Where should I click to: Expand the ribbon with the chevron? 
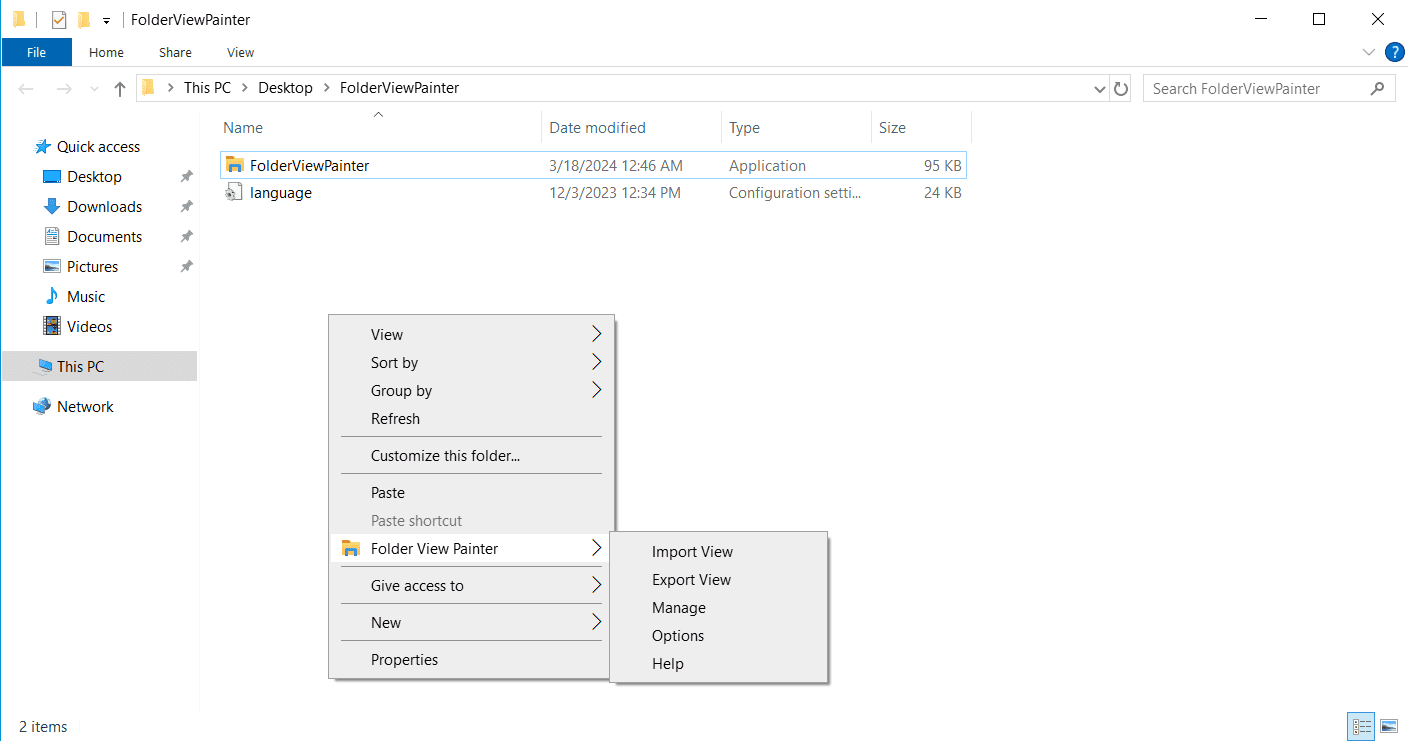[1369, 52]
